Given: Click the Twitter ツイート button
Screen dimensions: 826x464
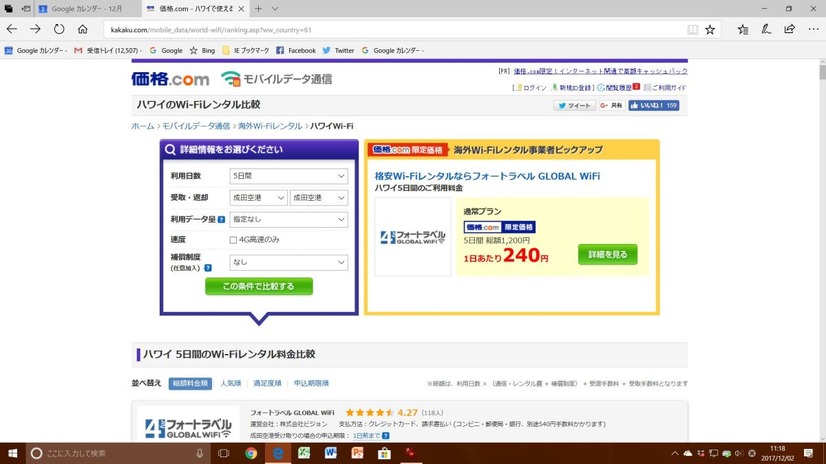Looking at the screenshot, I should [x=574, y=105].
